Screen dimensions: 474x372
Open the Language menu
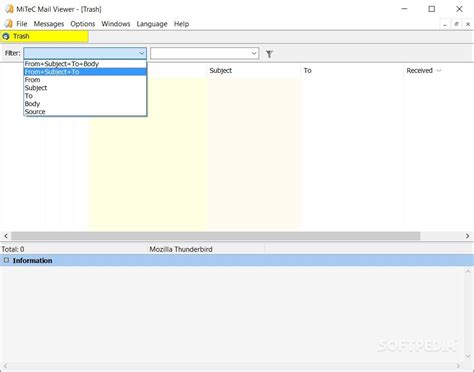click(152, 24)
